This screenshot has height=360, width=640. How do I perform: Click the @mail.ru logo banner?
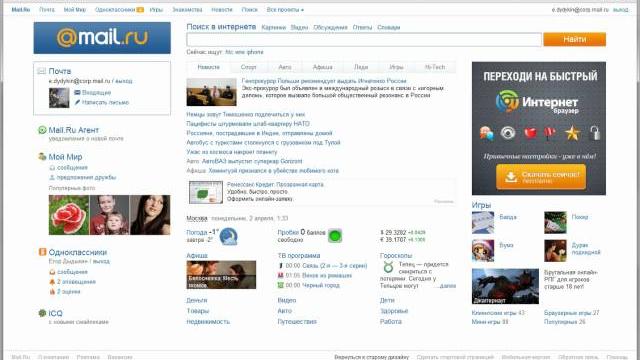pyautogui.click(x=102, y=38)
